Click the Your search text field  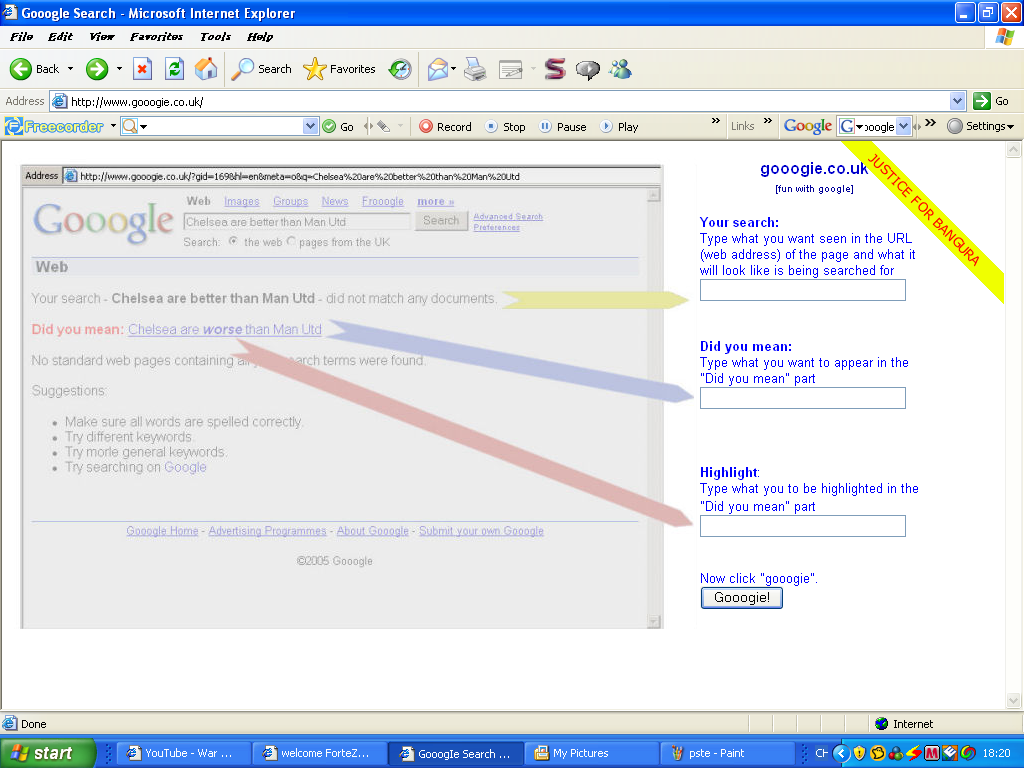click(803, 290)
